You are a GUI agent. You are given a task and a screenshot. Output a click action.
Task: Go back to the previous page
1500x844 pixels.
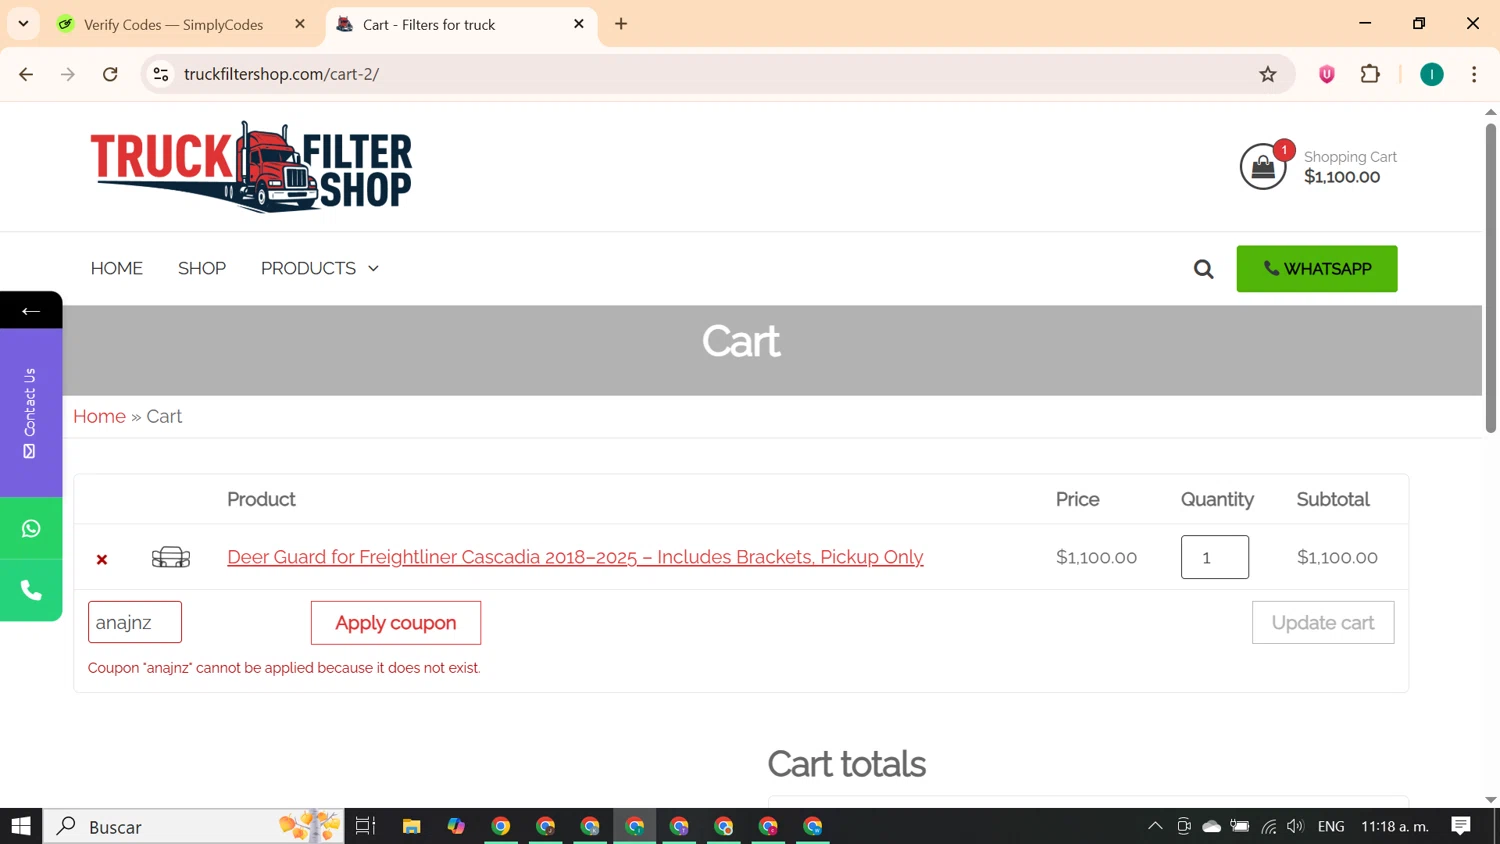tap(26, 74)
